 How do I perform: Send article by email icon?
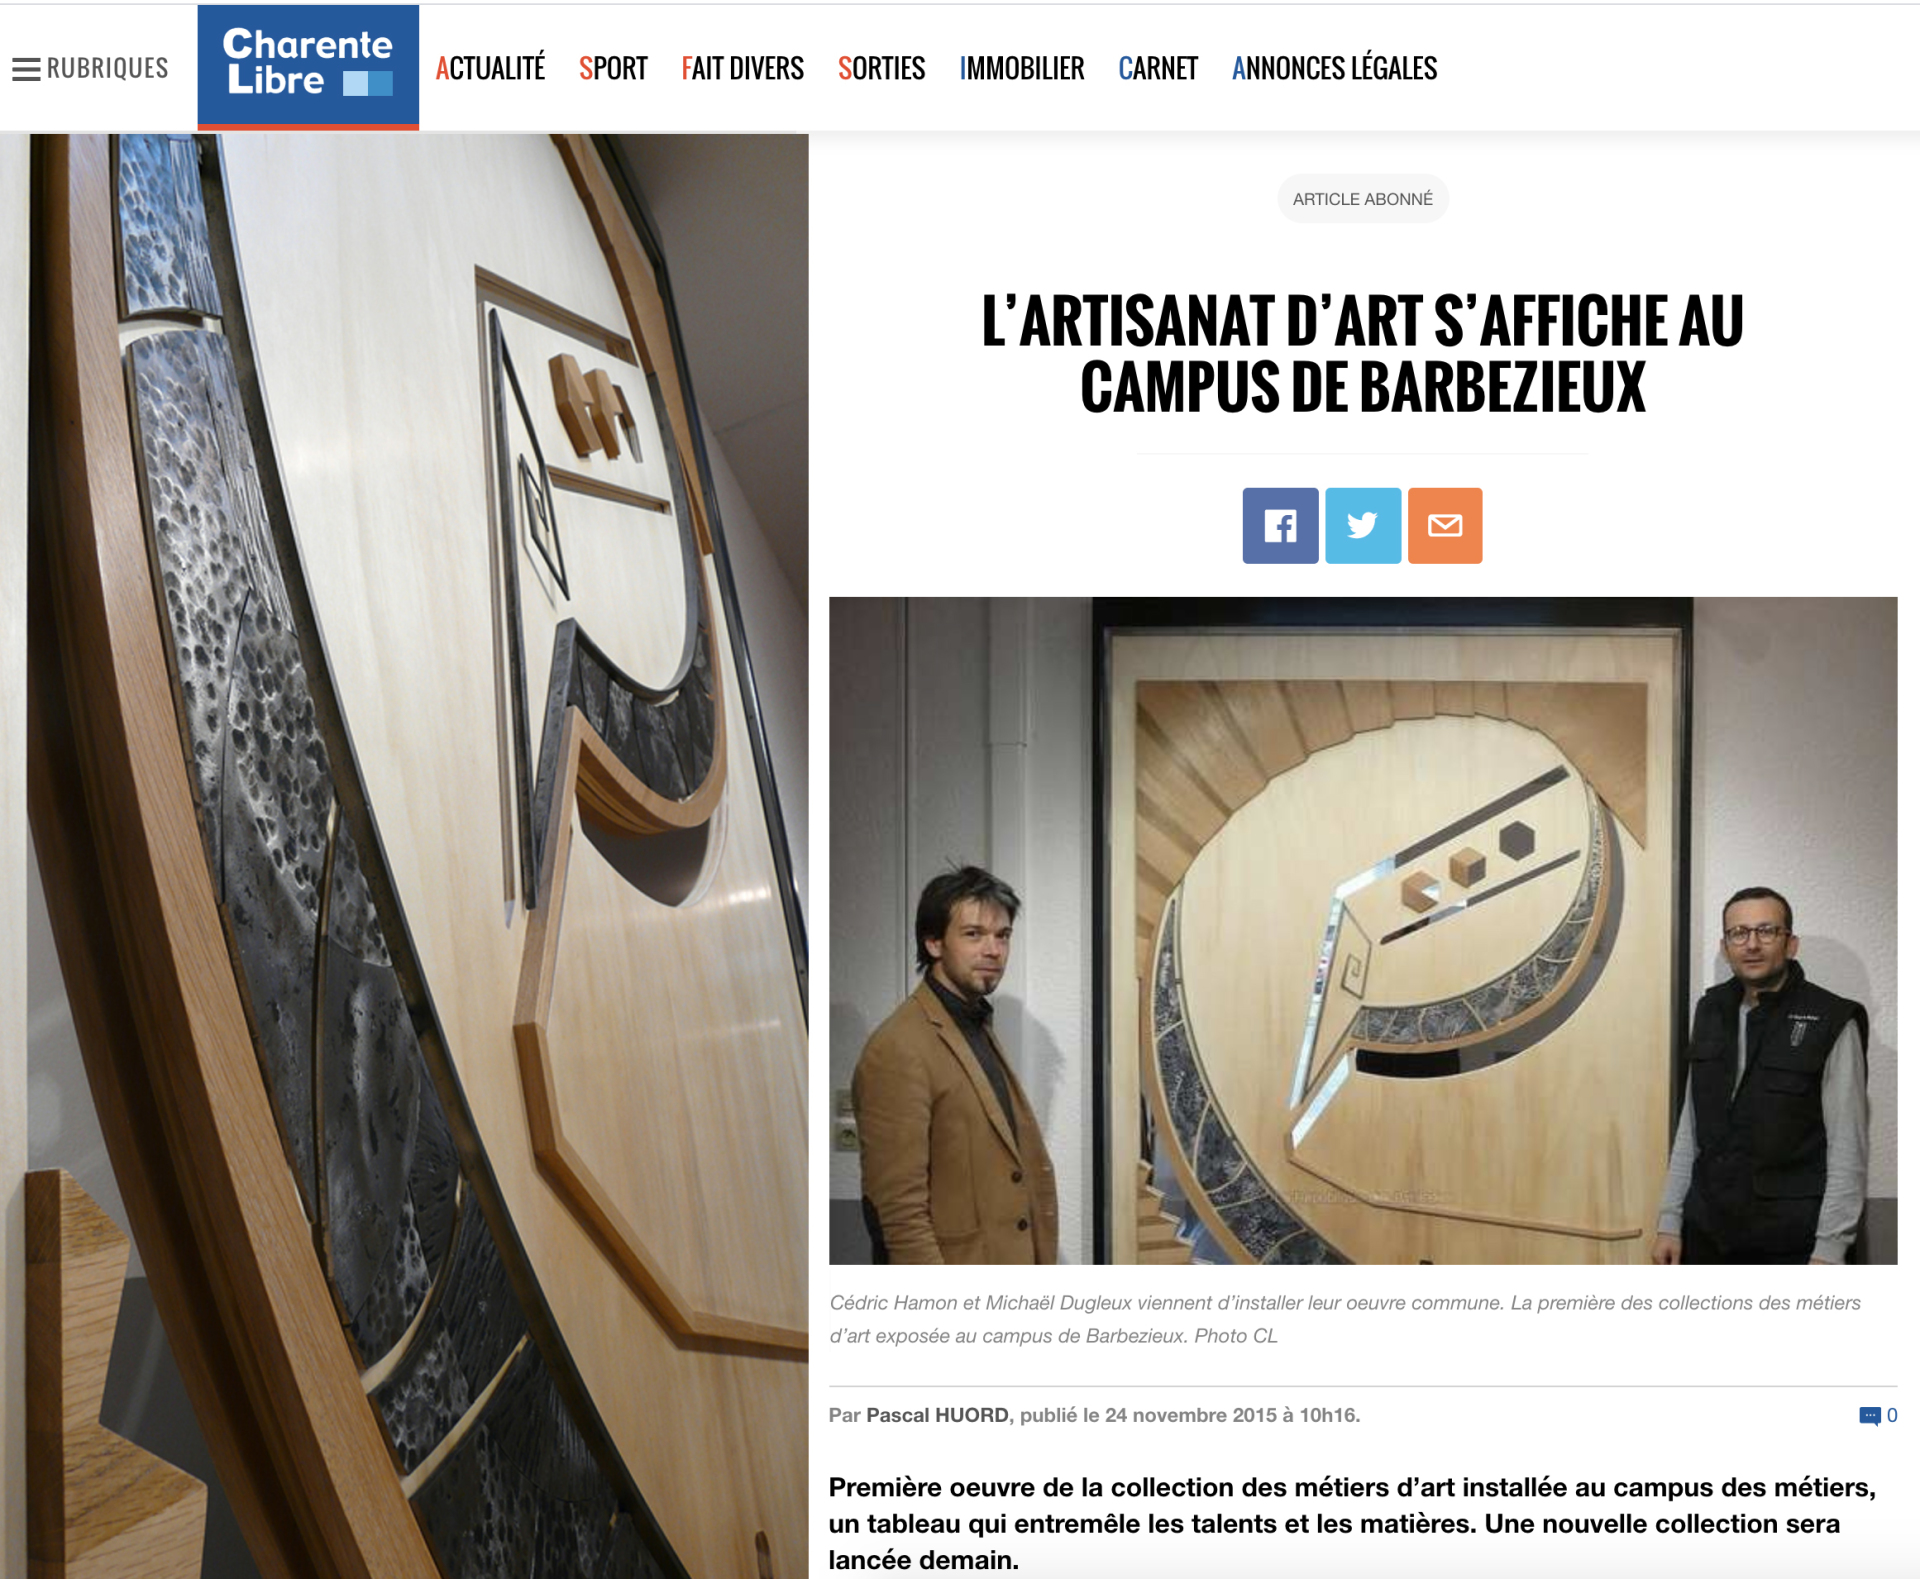(x=1445, y=525)
